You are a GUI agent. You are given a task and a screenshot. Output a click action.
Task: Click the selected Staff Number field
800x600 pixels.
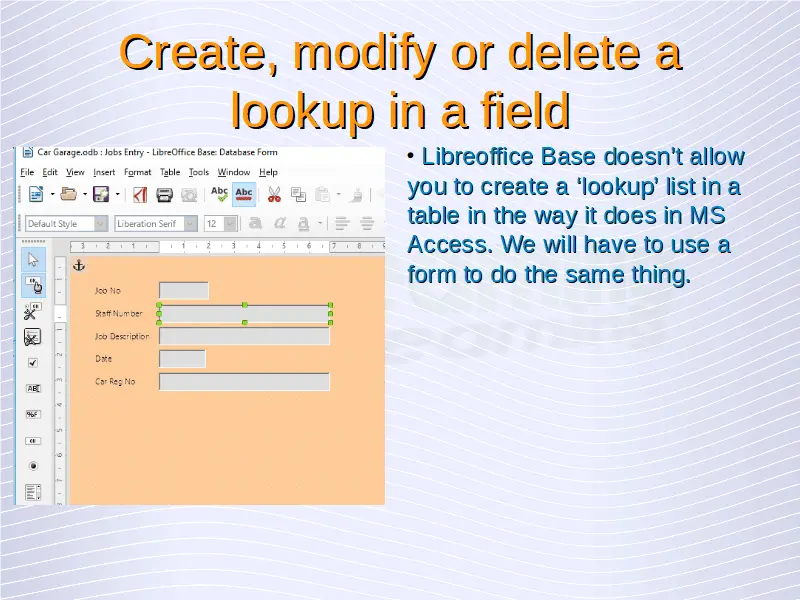(x=245, y=314)
